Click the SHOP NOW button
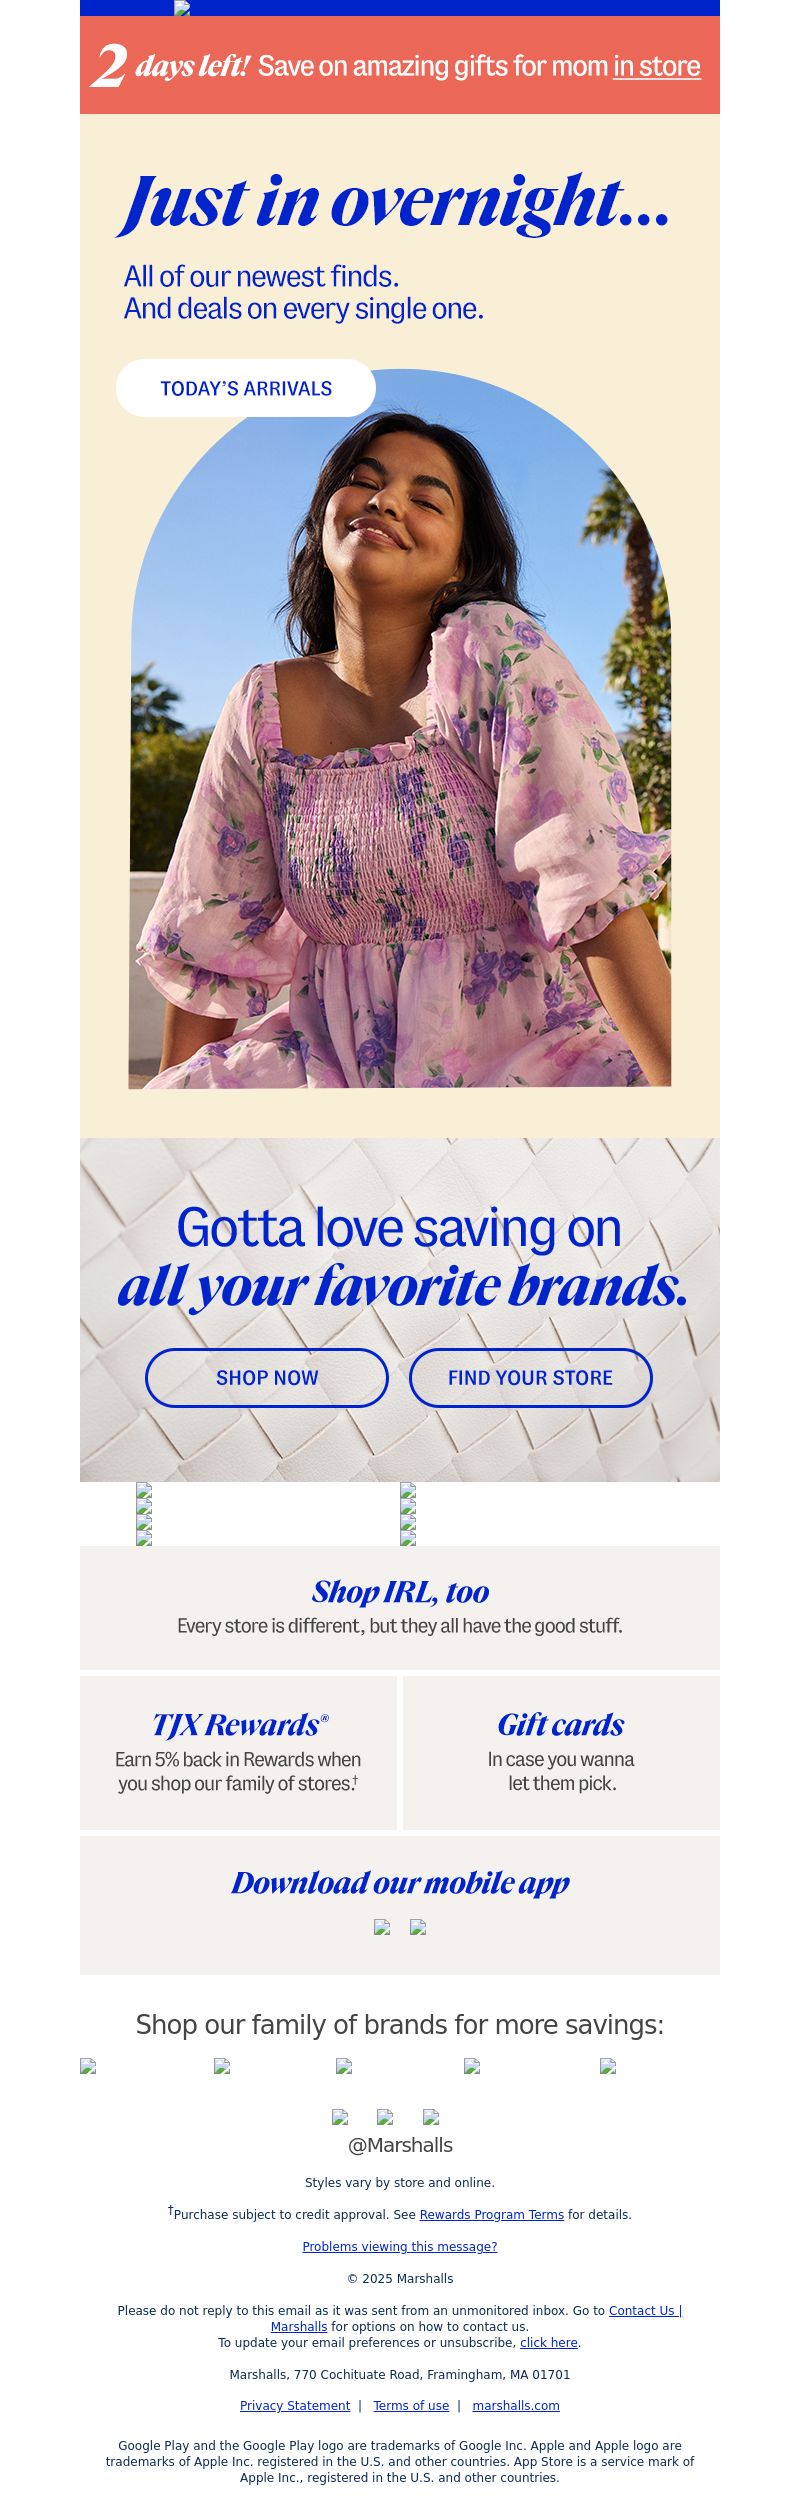The width and height of the screenshot is (800, 2515). (267, 1378)
